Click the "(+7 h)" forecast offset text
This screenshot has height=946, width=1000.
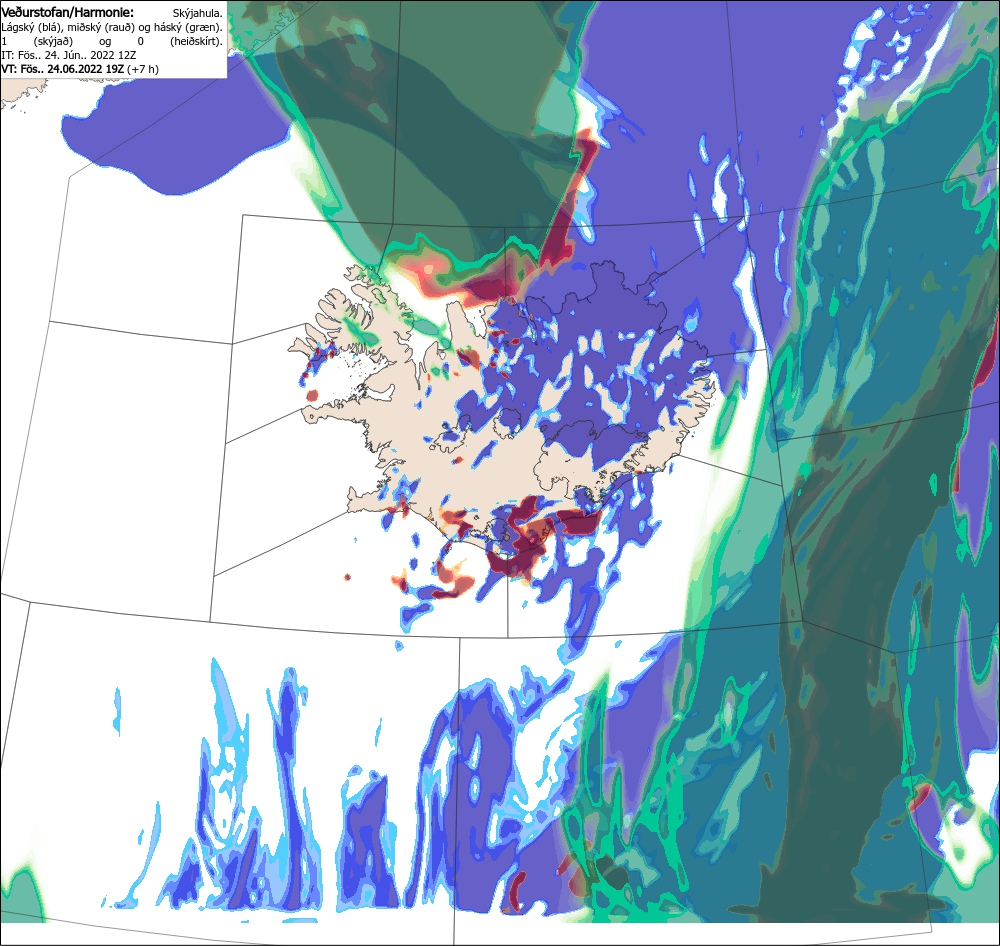click(143, 69)
